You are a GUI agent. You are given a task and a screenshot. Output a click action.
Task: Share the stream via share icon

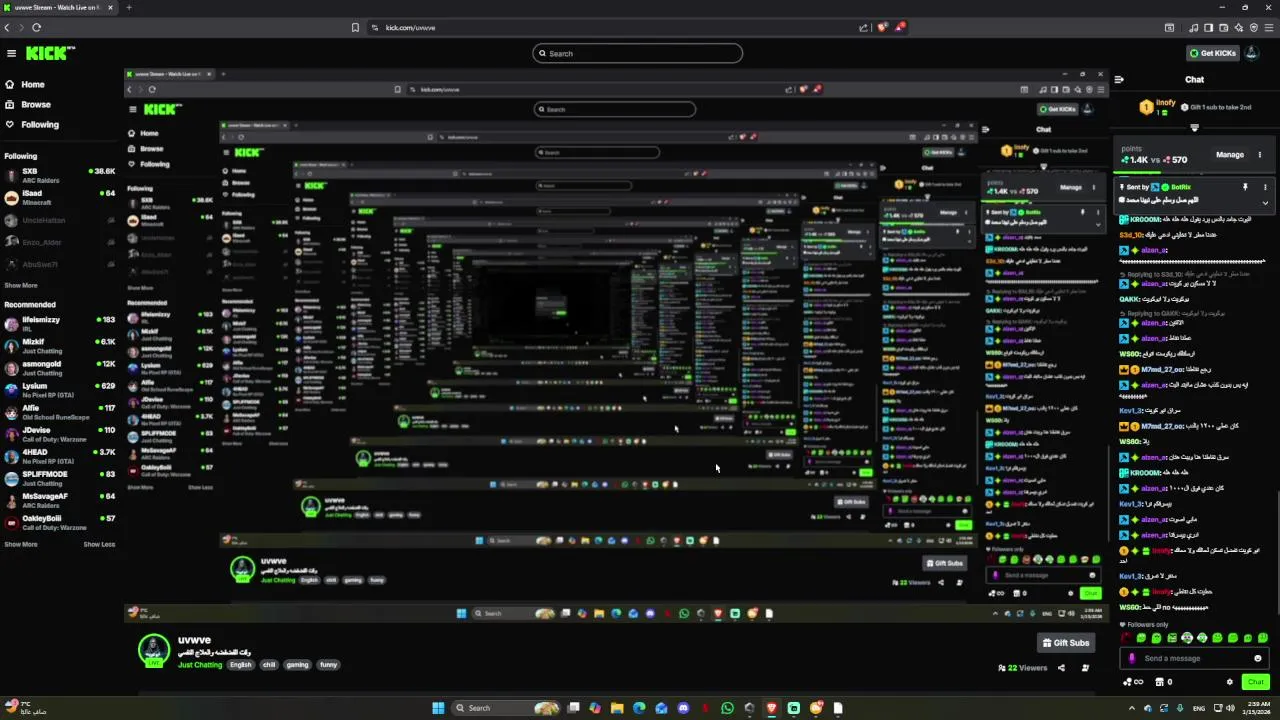coord(1061,668)
